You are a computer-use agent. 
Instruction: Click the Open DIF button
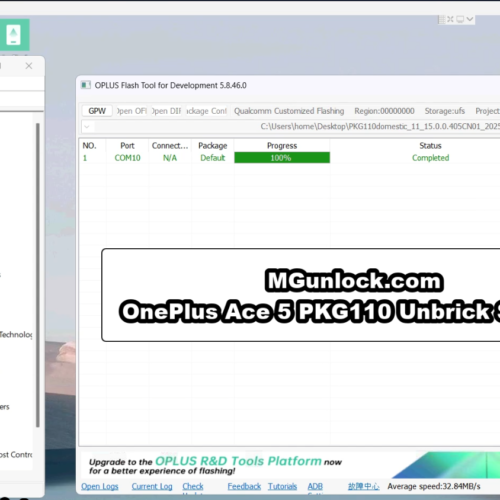pos(166,111)
